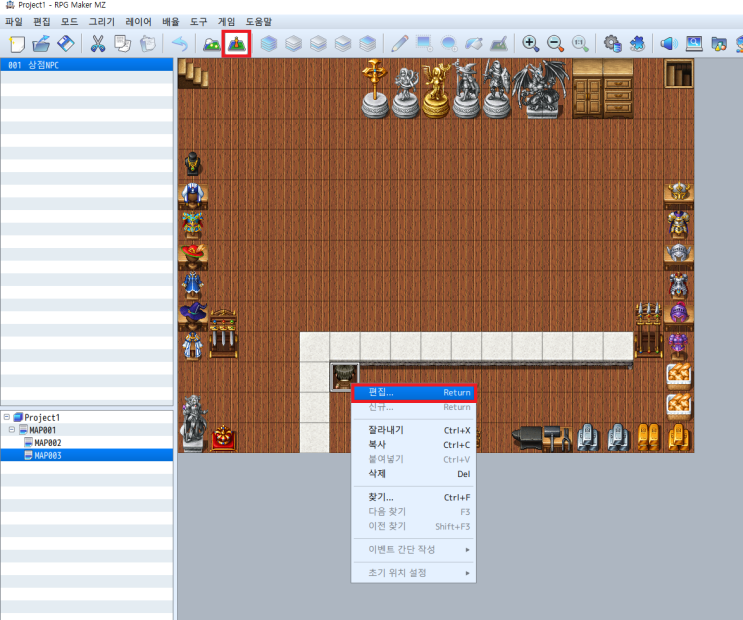Select the Pencil drawing tool
The width and height of the screenshot is (743, 620).
[399, 44]
